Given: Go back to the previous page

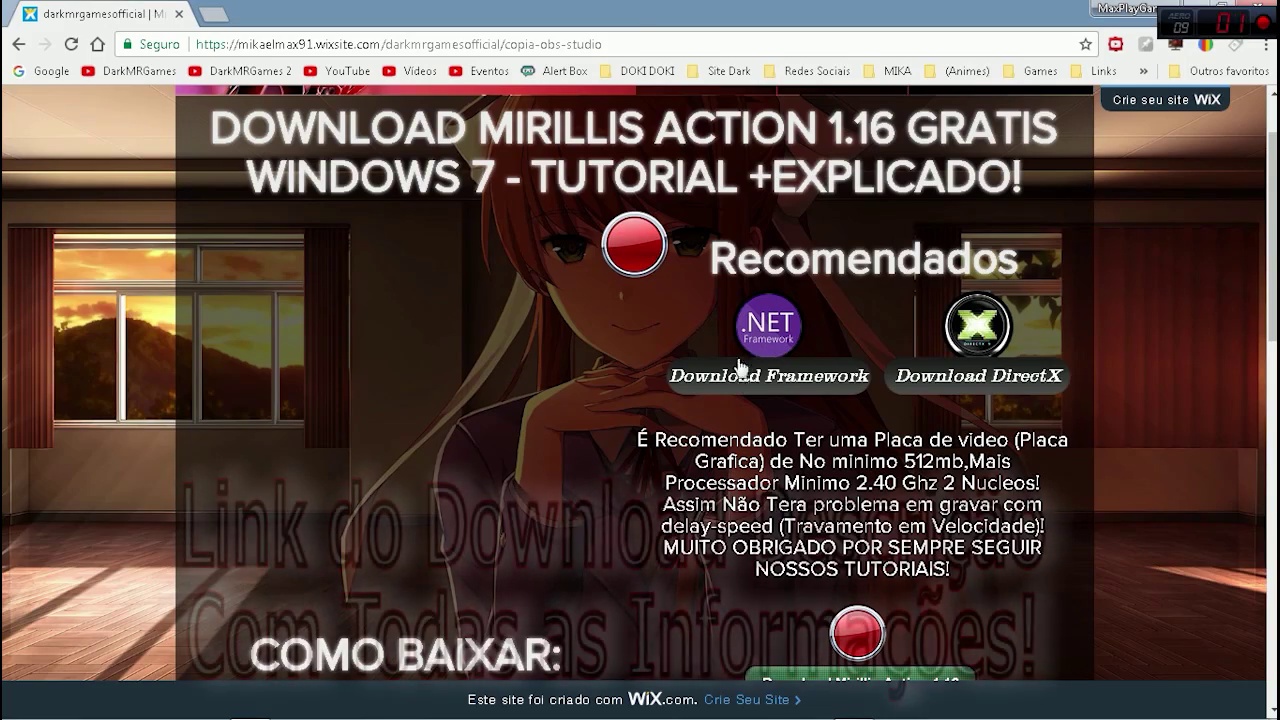Looking at the screenshot, I should click(x=19, y=44).
